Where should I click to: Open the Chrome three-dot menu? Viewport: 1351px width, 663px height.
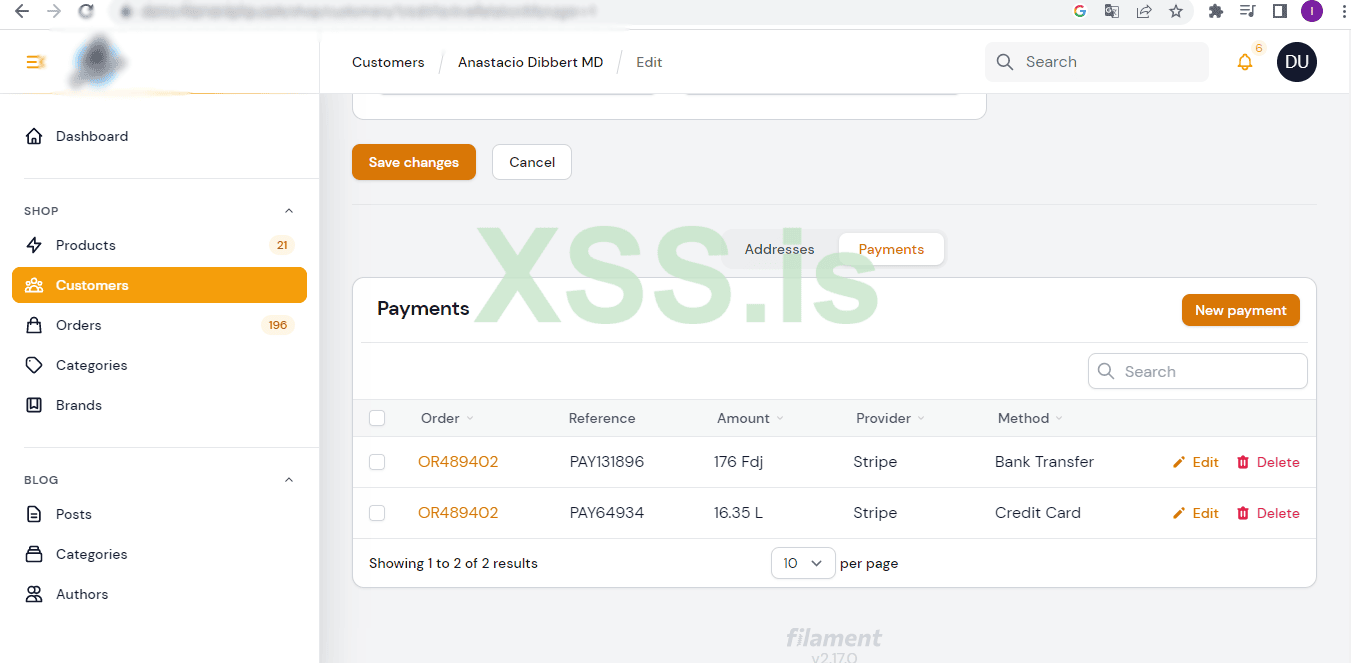[x=1343, y=11]
